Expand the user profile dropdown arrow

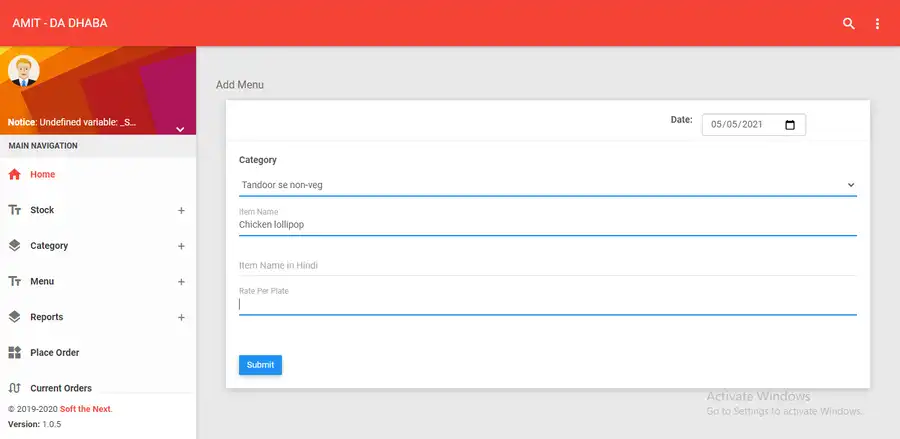click(x=180, y=129)
